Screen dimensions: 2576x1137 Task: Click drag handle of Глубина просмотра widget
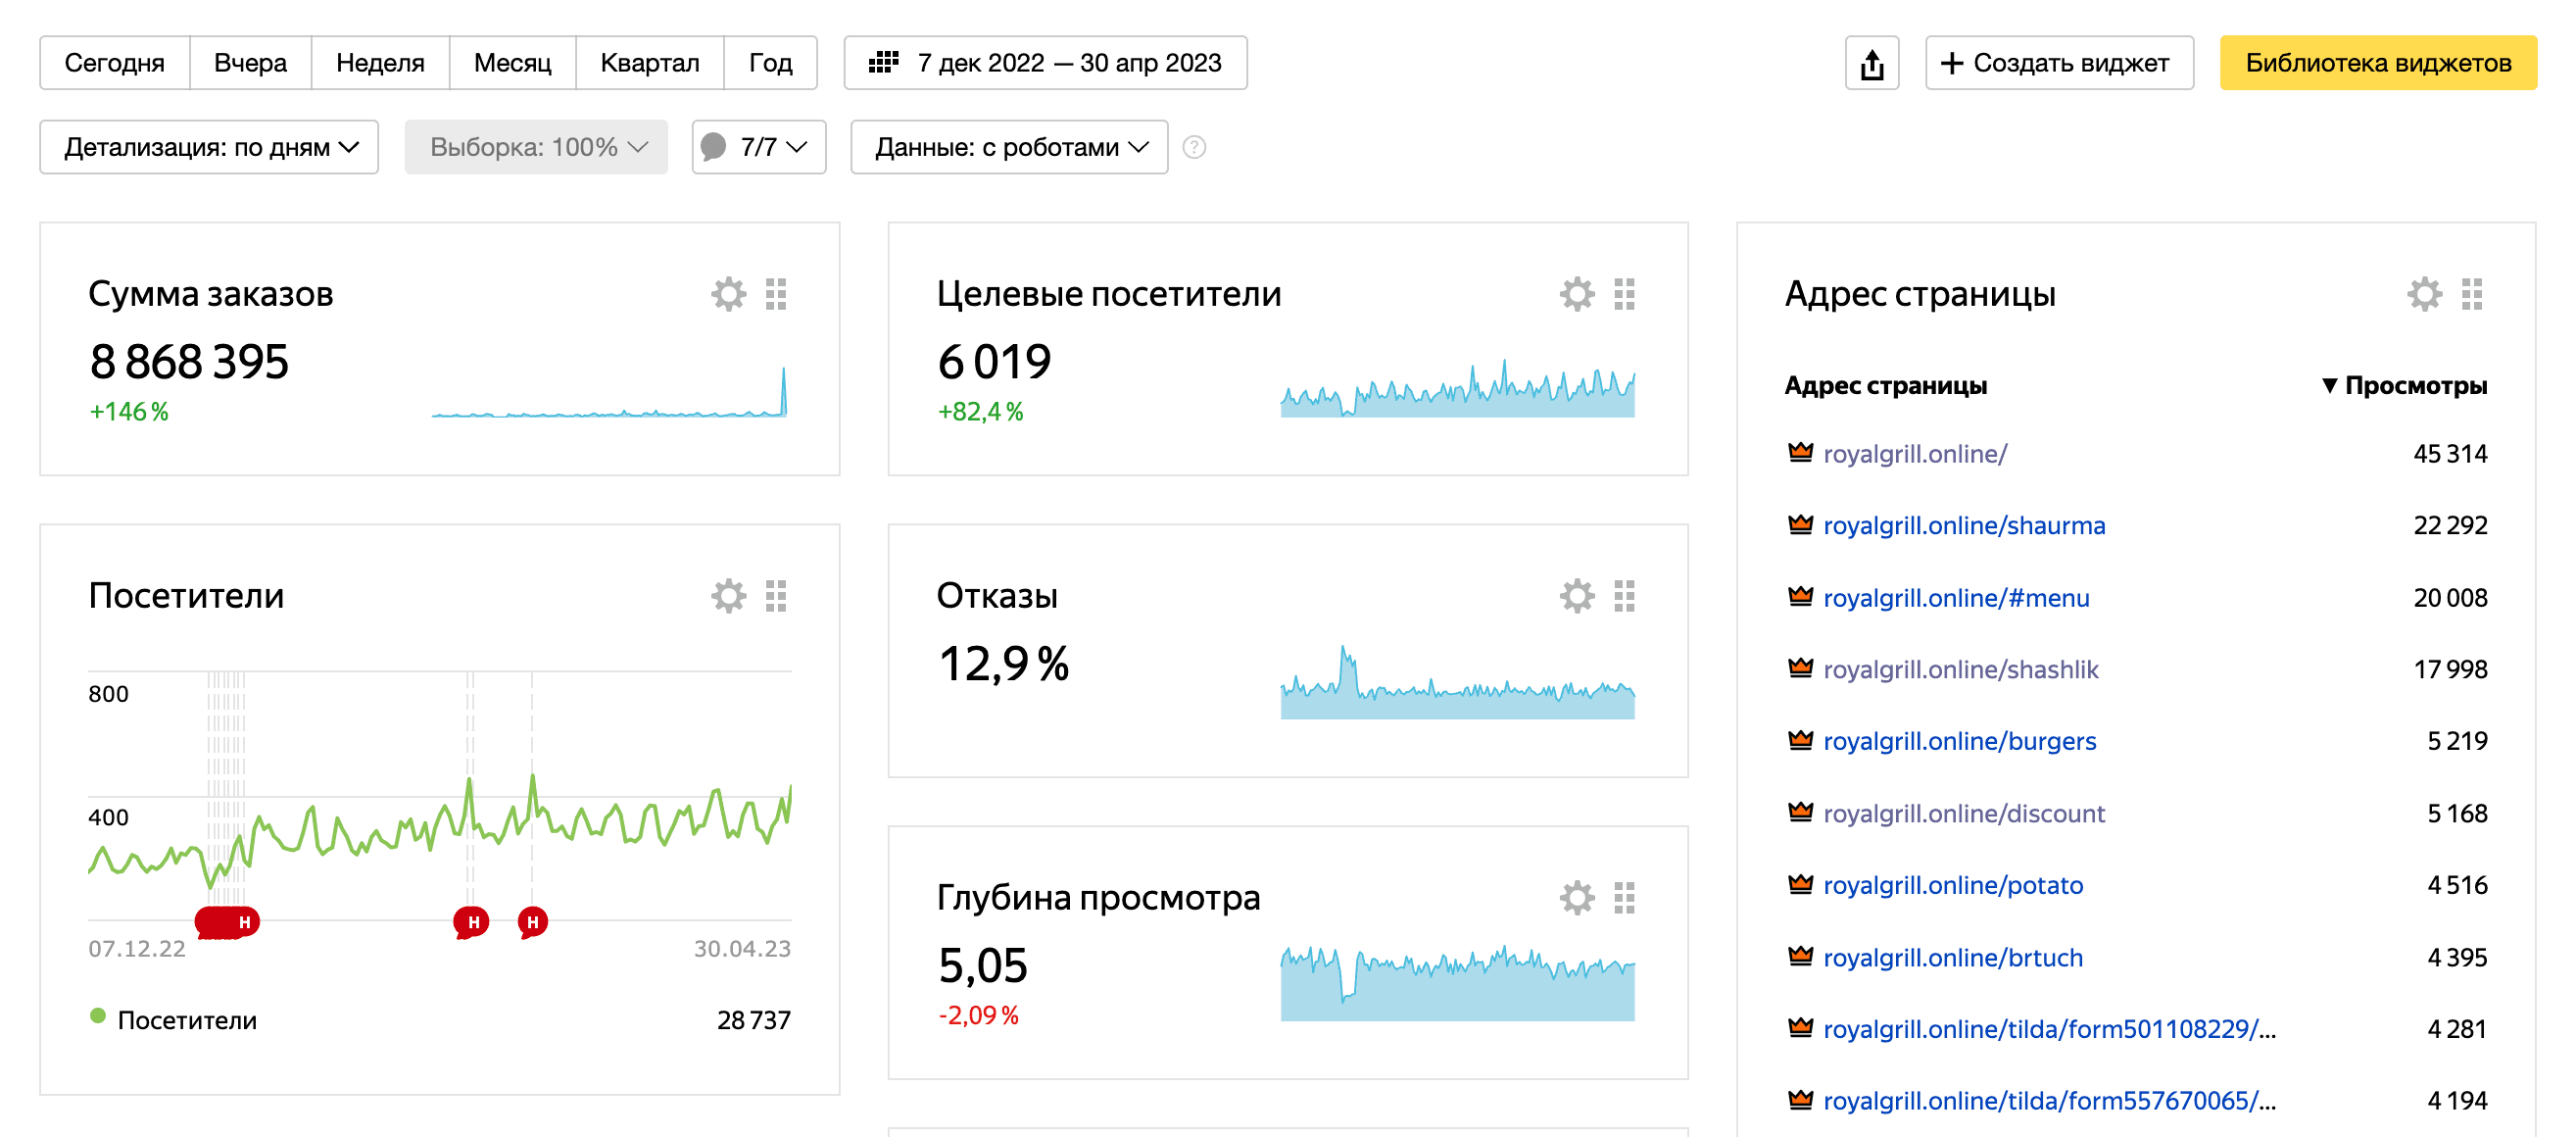click(x=1625, y=898)
